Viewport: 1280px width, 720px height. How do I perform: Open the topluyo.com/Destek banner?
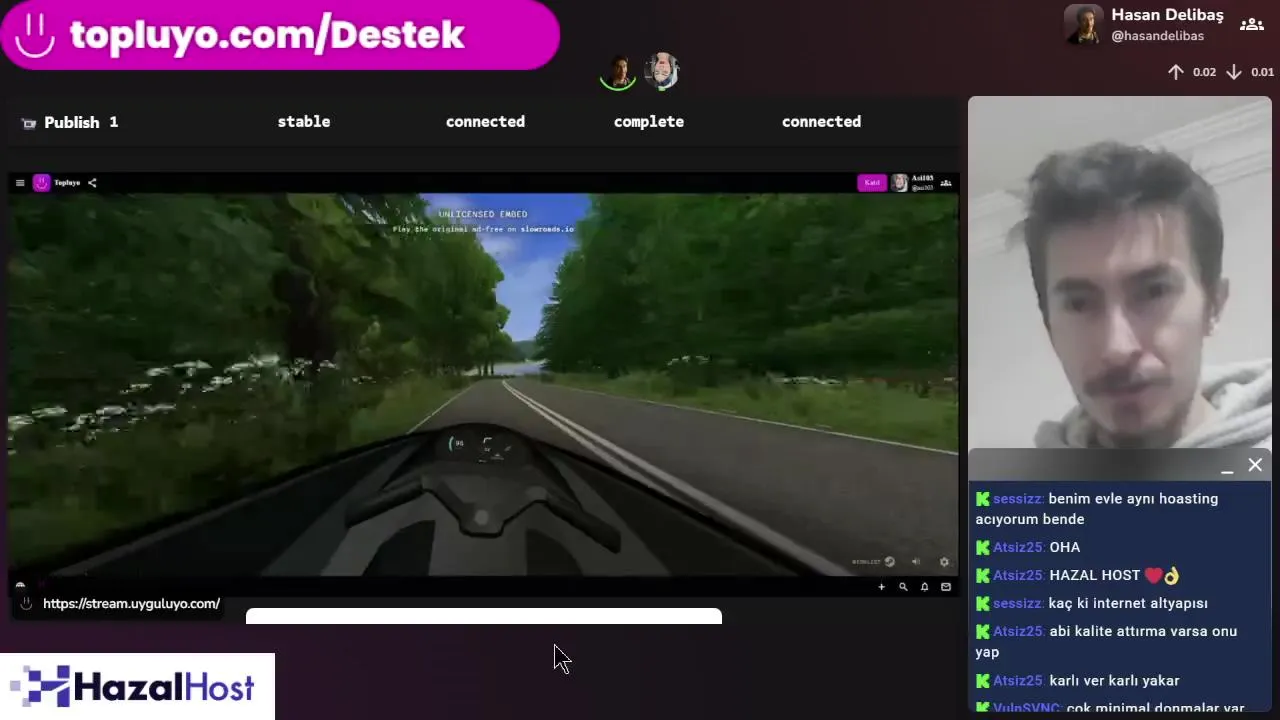click(x=280, y=35)
